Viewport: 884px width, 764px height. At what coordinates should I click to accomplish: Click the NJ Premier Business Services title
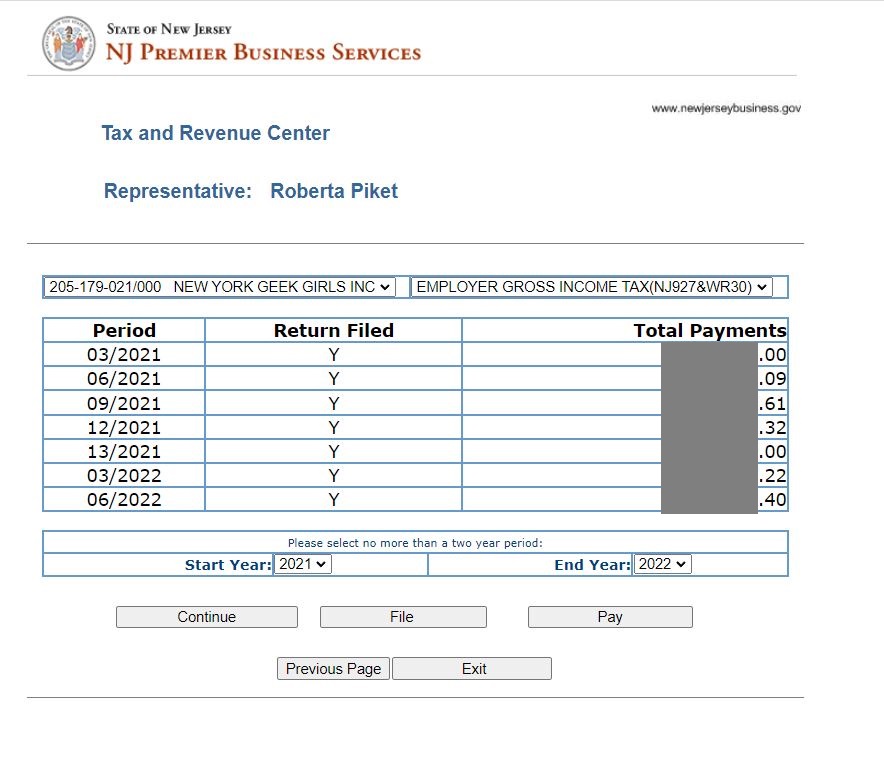263,53
